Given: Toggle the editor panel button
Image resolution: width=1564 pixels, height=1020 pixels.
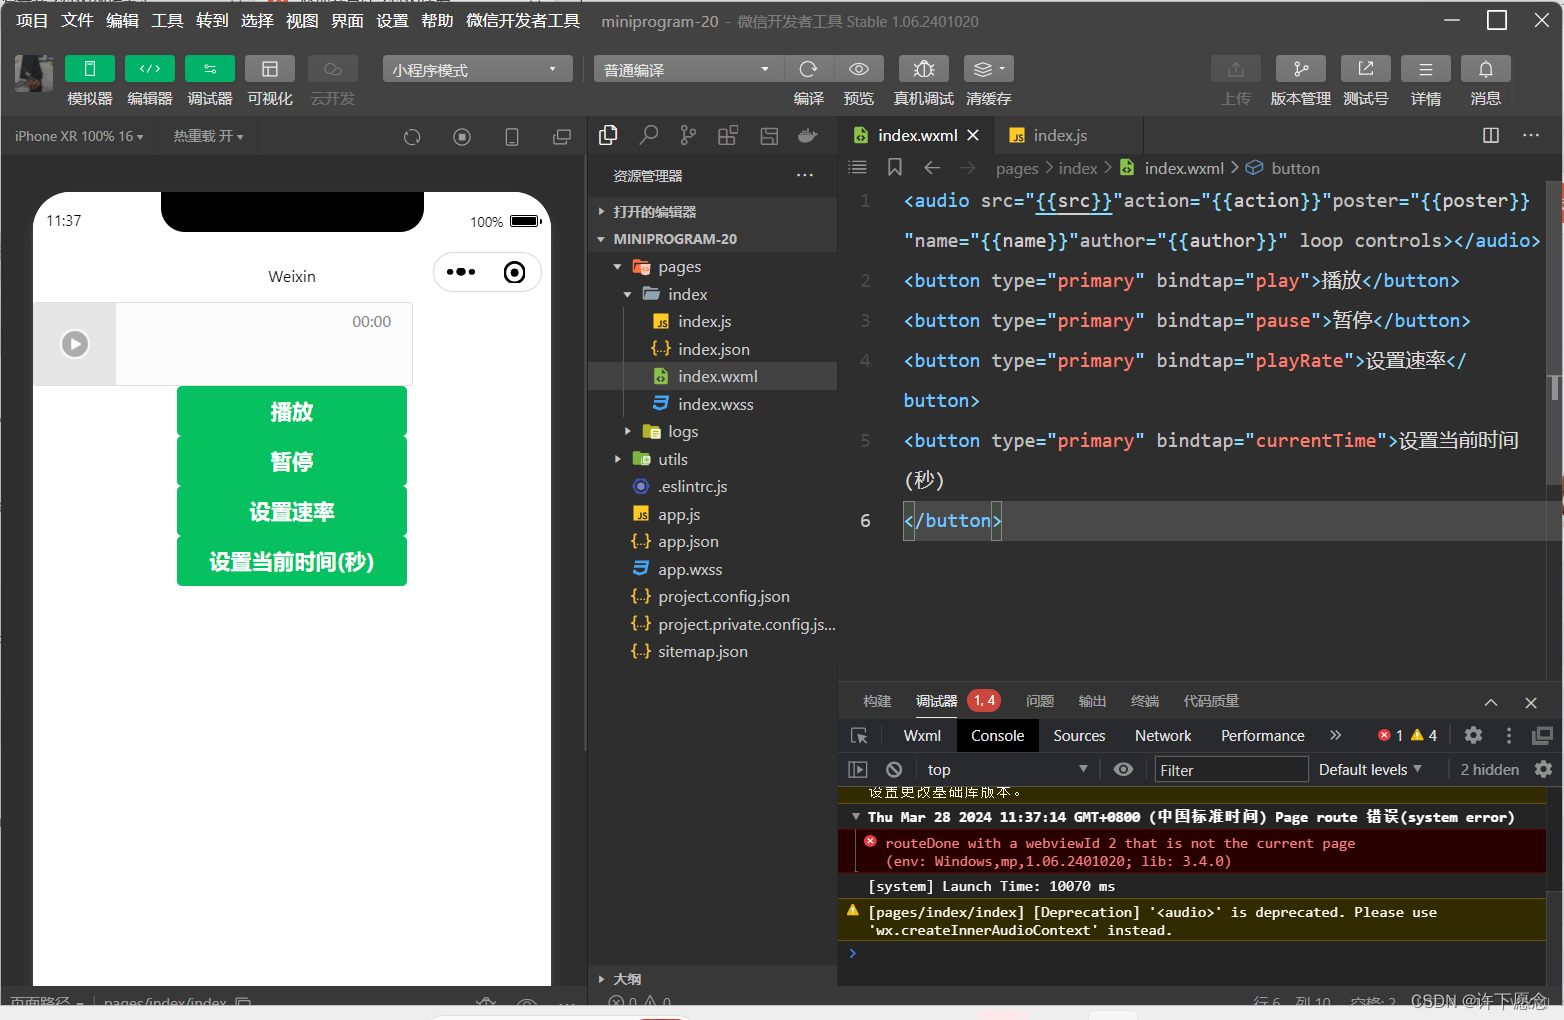Looking at the screenshot, I should pyautogui.click(x=150, y=68).
